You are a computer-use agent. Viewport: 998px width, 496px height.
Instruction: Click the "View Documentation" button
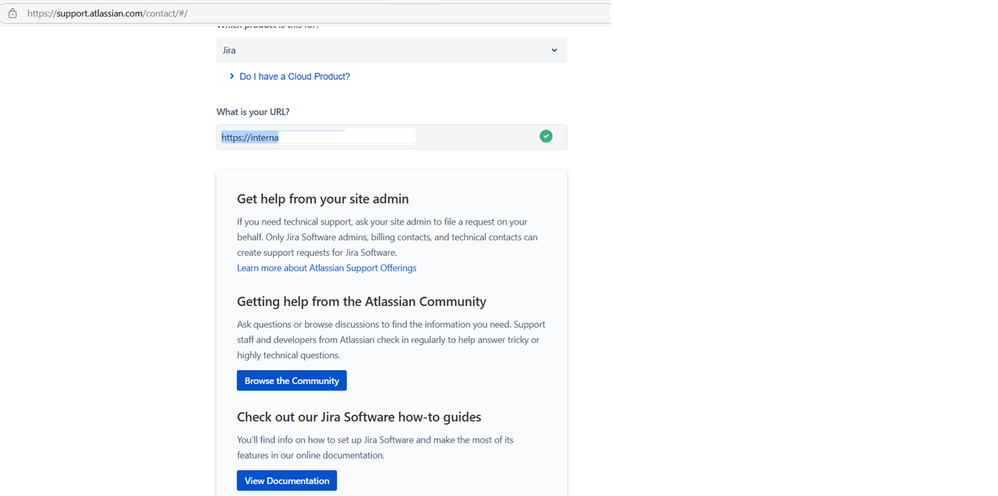click(x=286, y=481)
